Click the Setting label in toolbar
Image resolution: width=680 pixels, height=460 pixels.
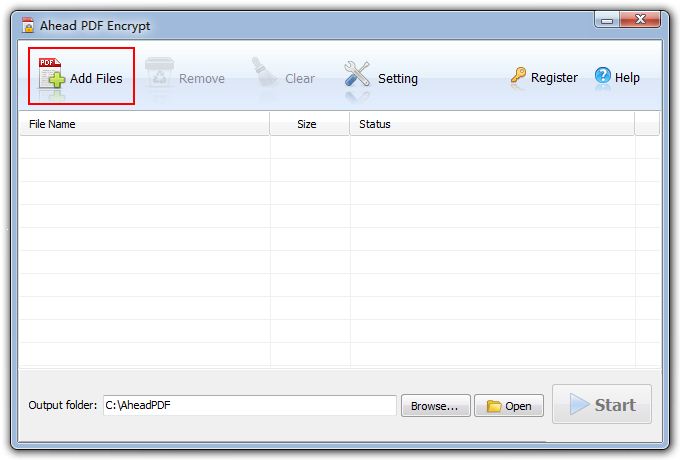coord(398,78)
